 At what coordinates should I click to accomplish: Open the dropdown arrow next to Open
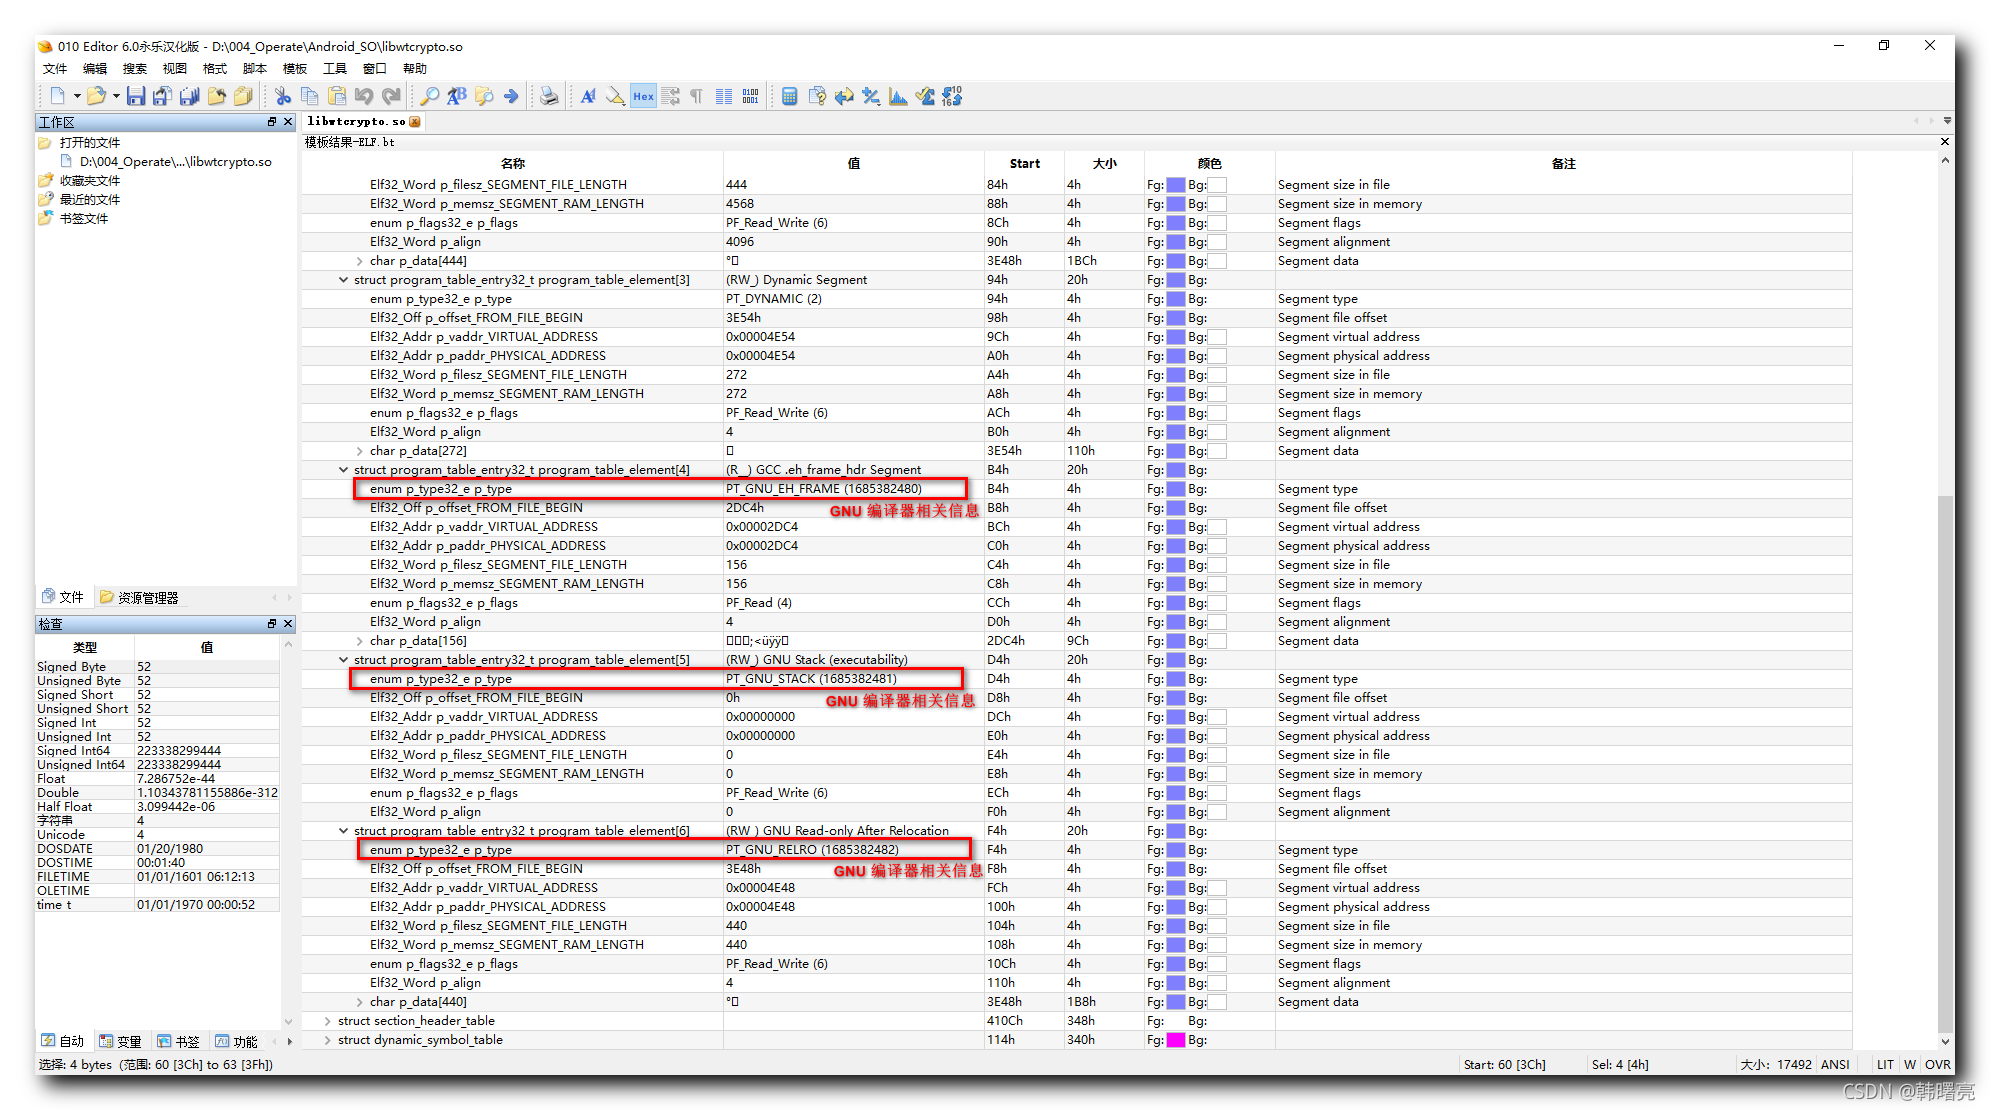point(116,96)
